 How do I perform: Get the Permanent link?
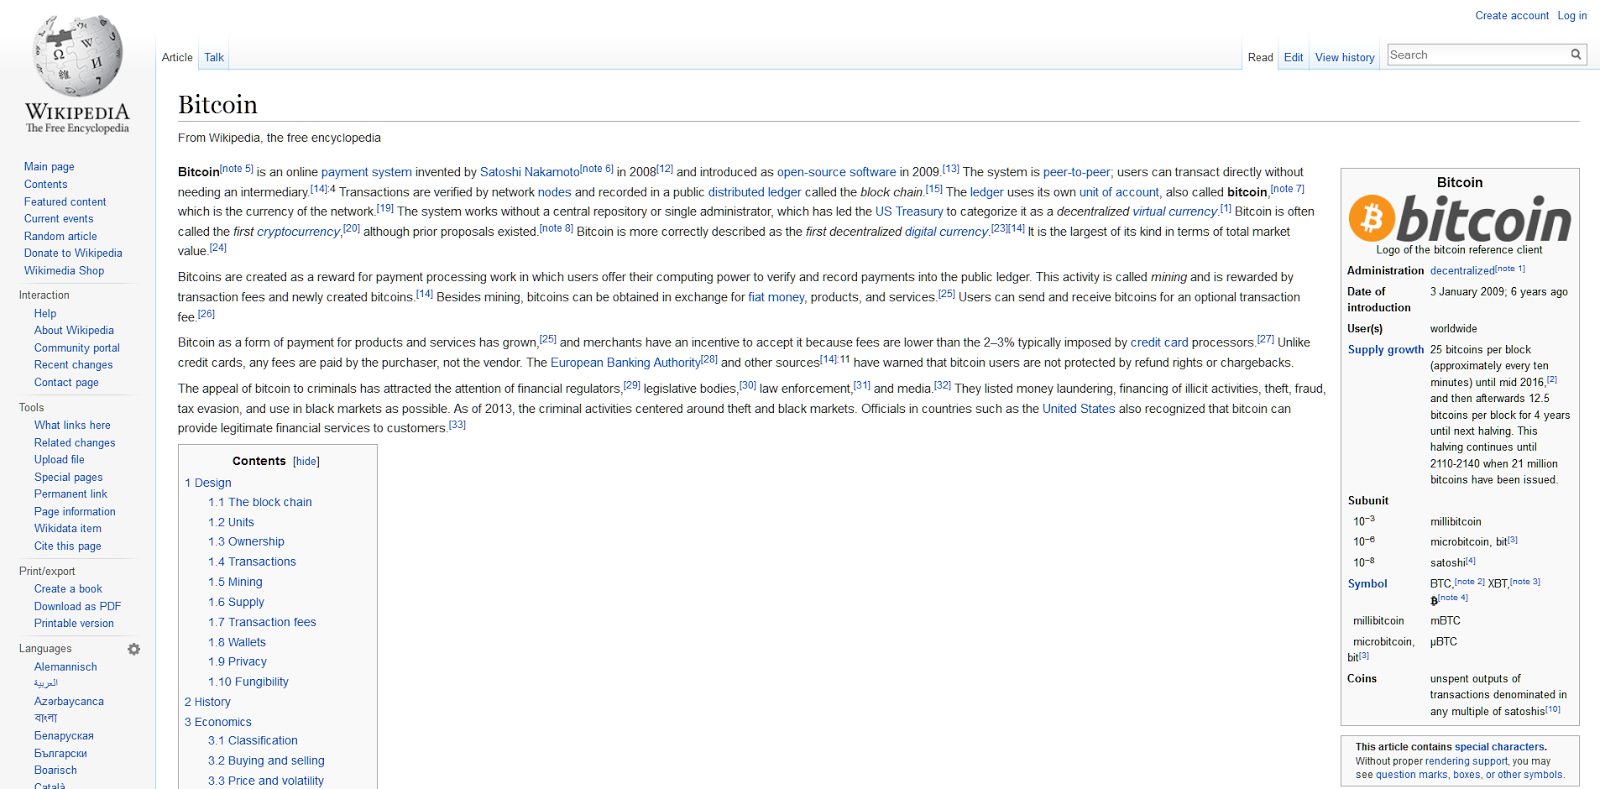(70, 494)
